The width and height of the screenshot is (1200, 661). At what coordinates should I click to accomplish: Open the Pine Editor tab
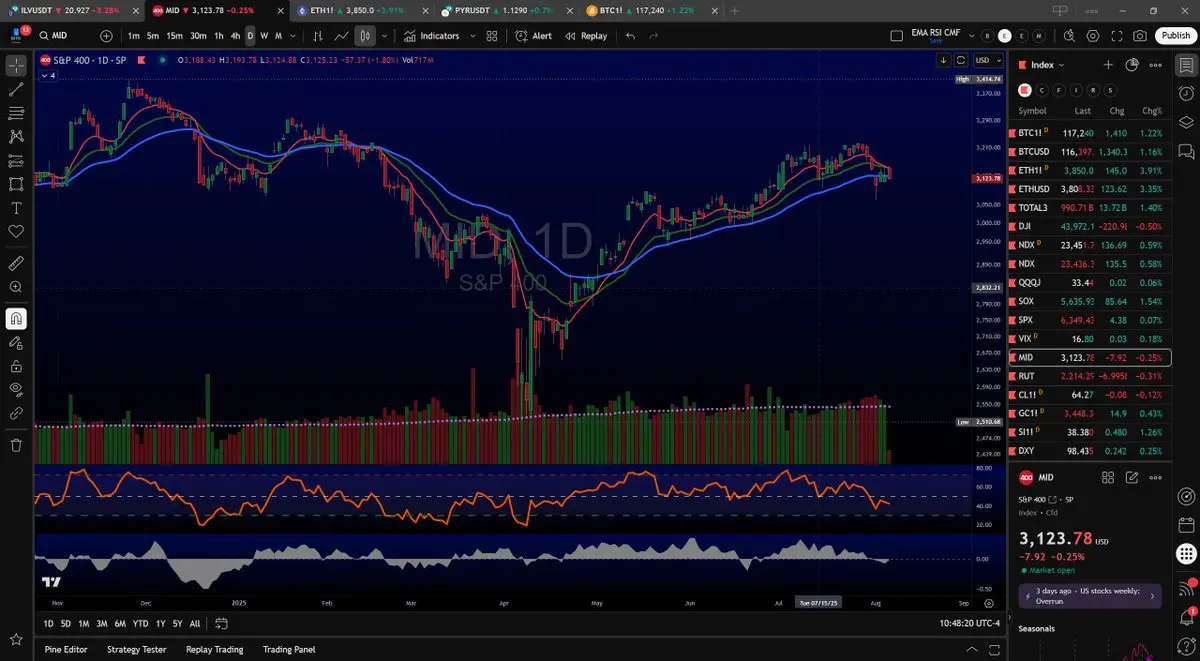66,649
